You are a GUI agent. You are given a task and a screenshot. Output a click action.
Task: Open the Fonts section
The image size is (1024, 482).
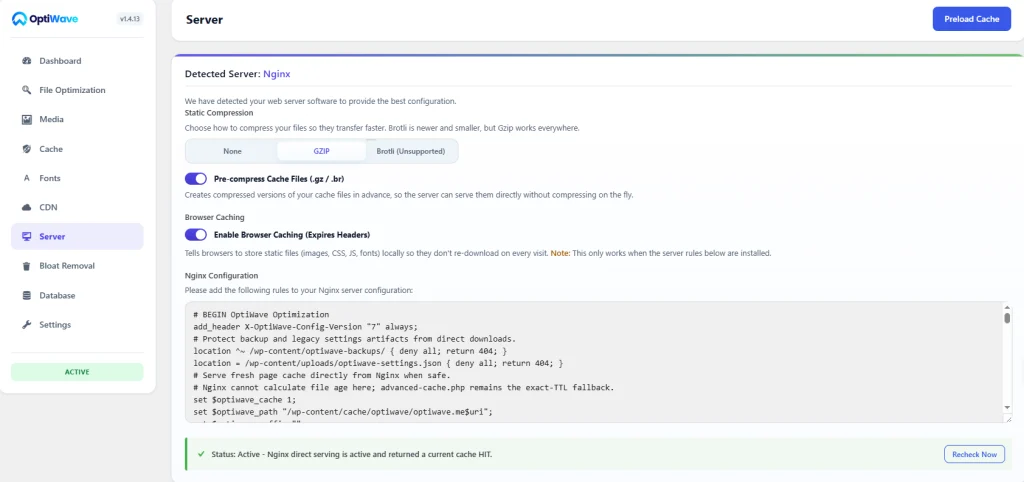[77, 178]
